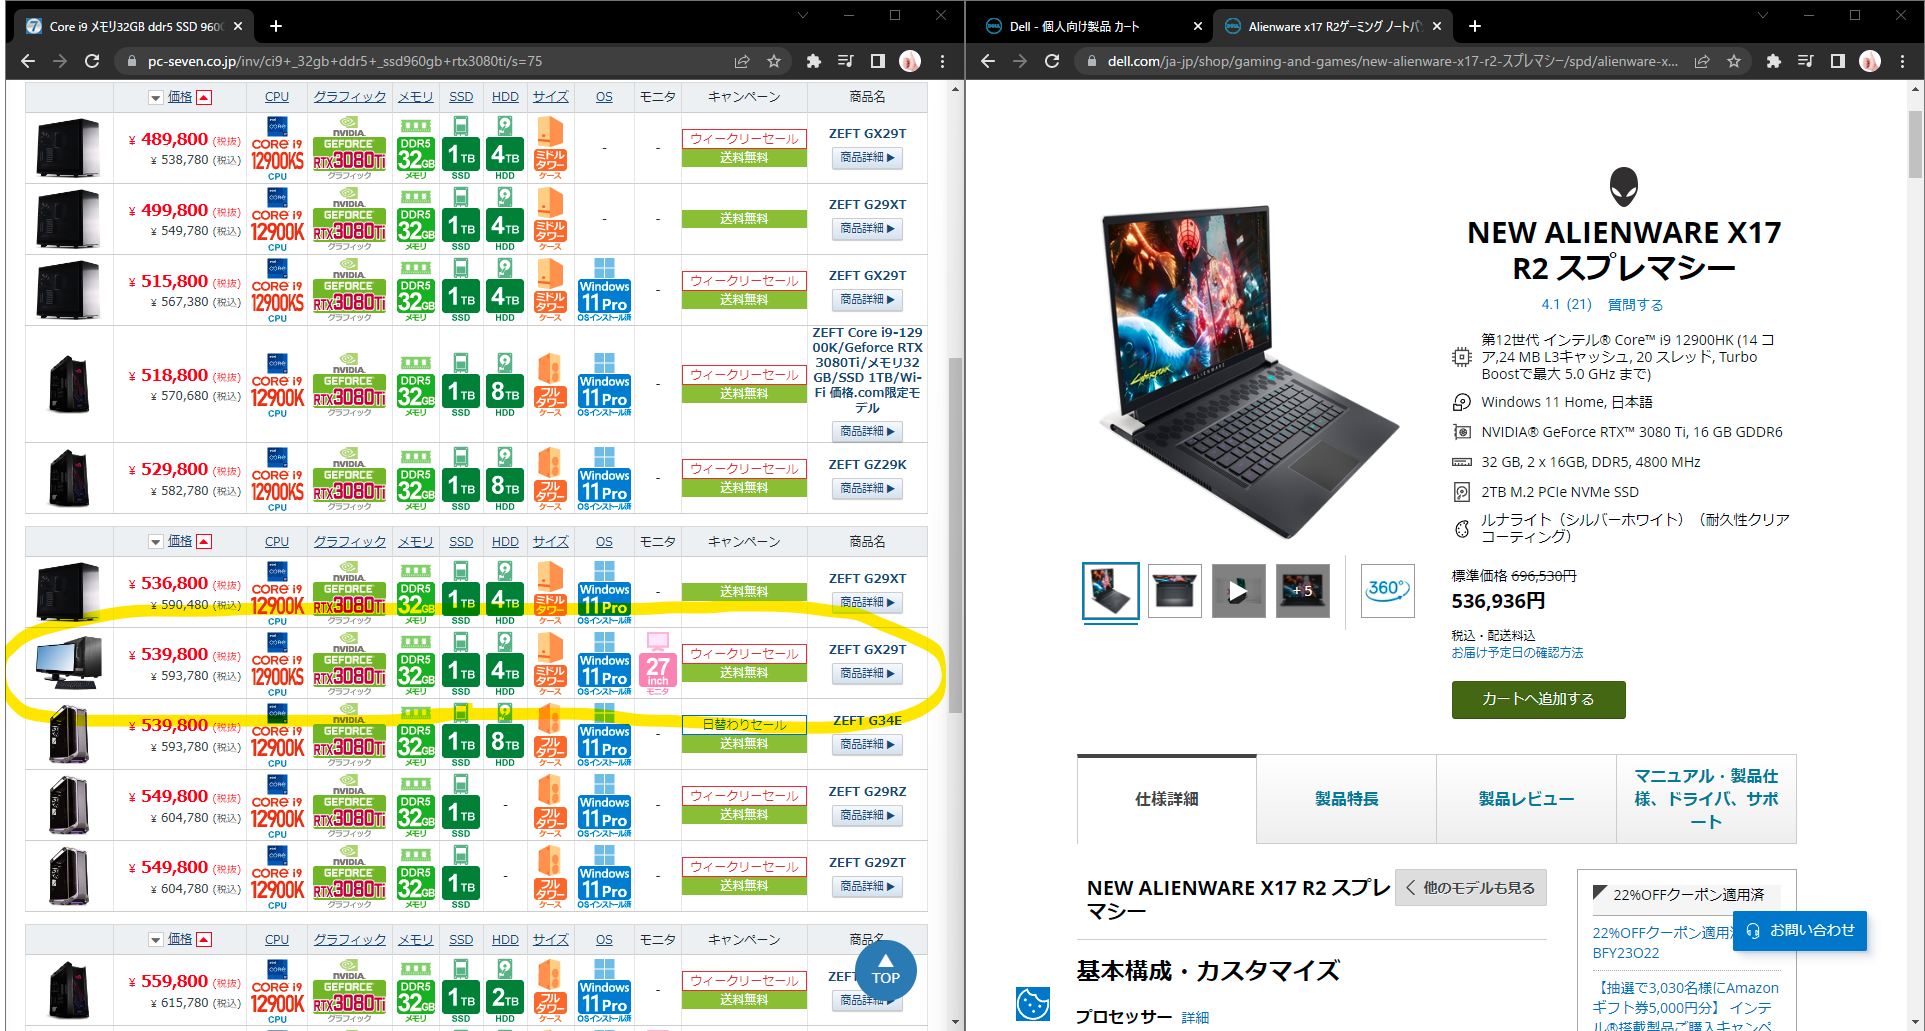Viewport: 1925px width, 1031px height.
Task: Switch to Alienware x17 R2 tab
Action: pyautogui.click(x=1332, y=26)
